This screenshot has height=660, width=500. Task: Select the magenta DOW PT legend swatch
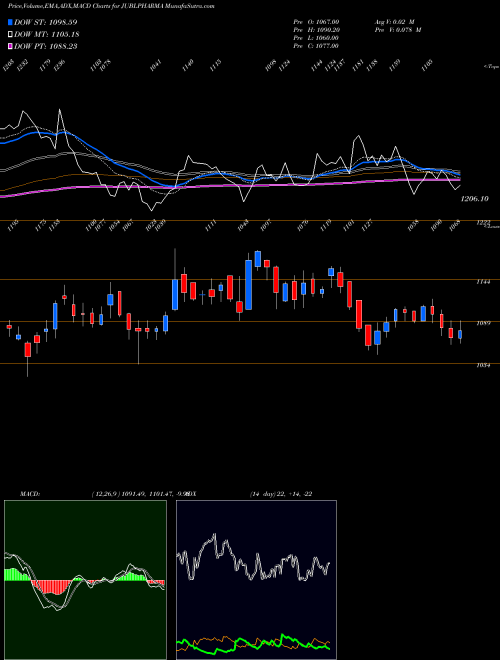10,46
